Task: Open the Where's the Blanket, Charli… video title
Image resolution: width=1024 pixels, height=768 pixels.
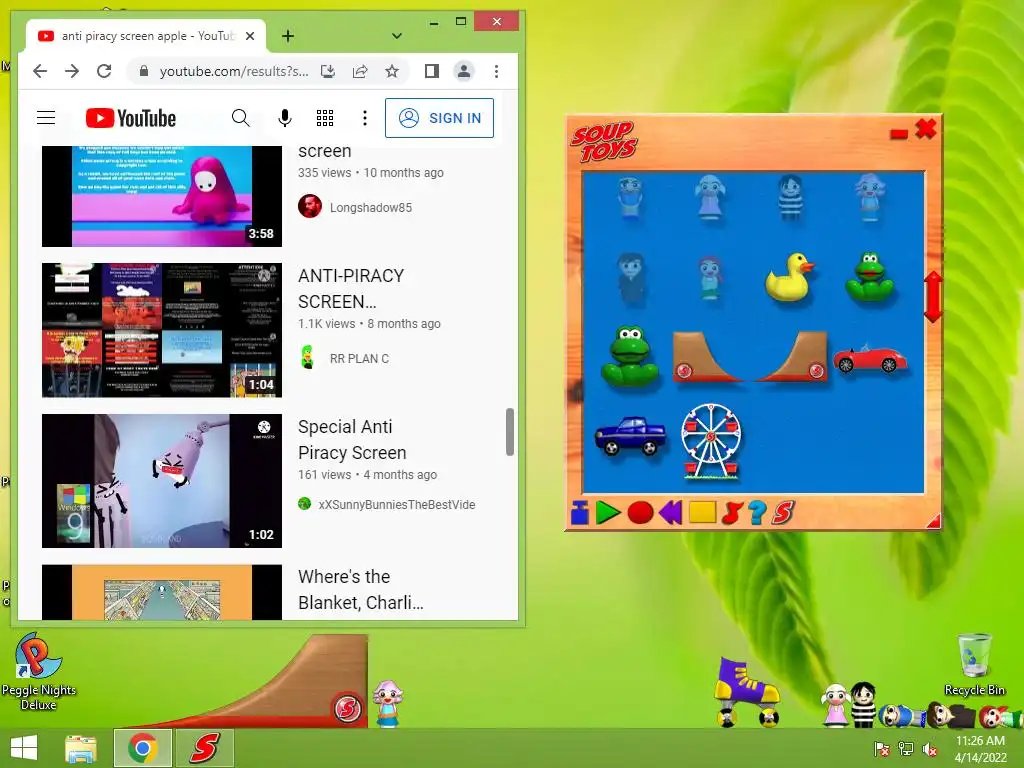Action: pos(360,590)
